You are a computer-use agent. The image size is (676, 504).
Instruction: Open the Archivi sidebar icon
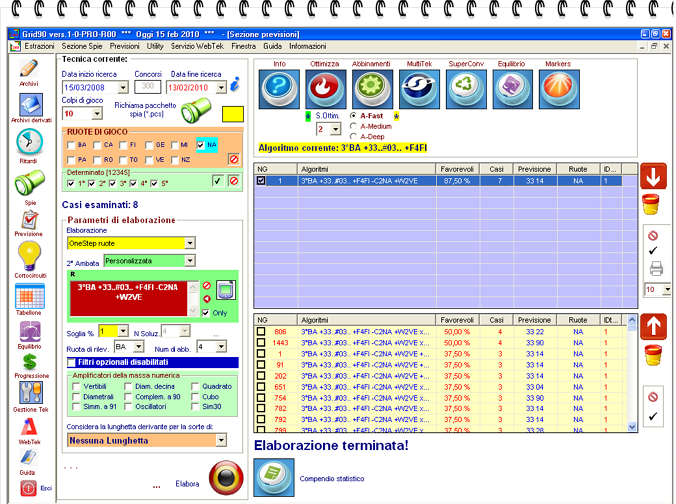pos(29,69)
